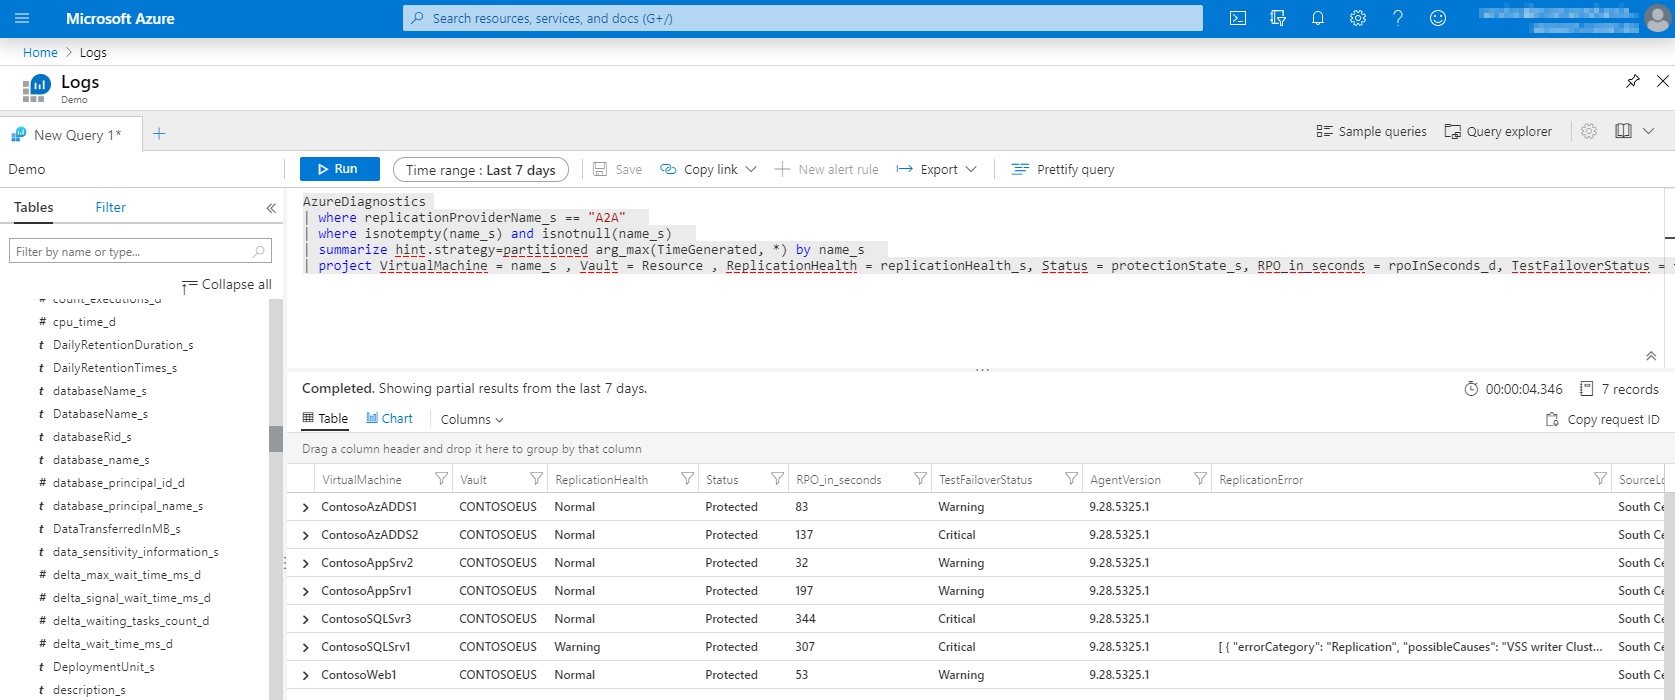Copy request ID
This screenshot has width=1675, height=700.
click(1602, 419)
